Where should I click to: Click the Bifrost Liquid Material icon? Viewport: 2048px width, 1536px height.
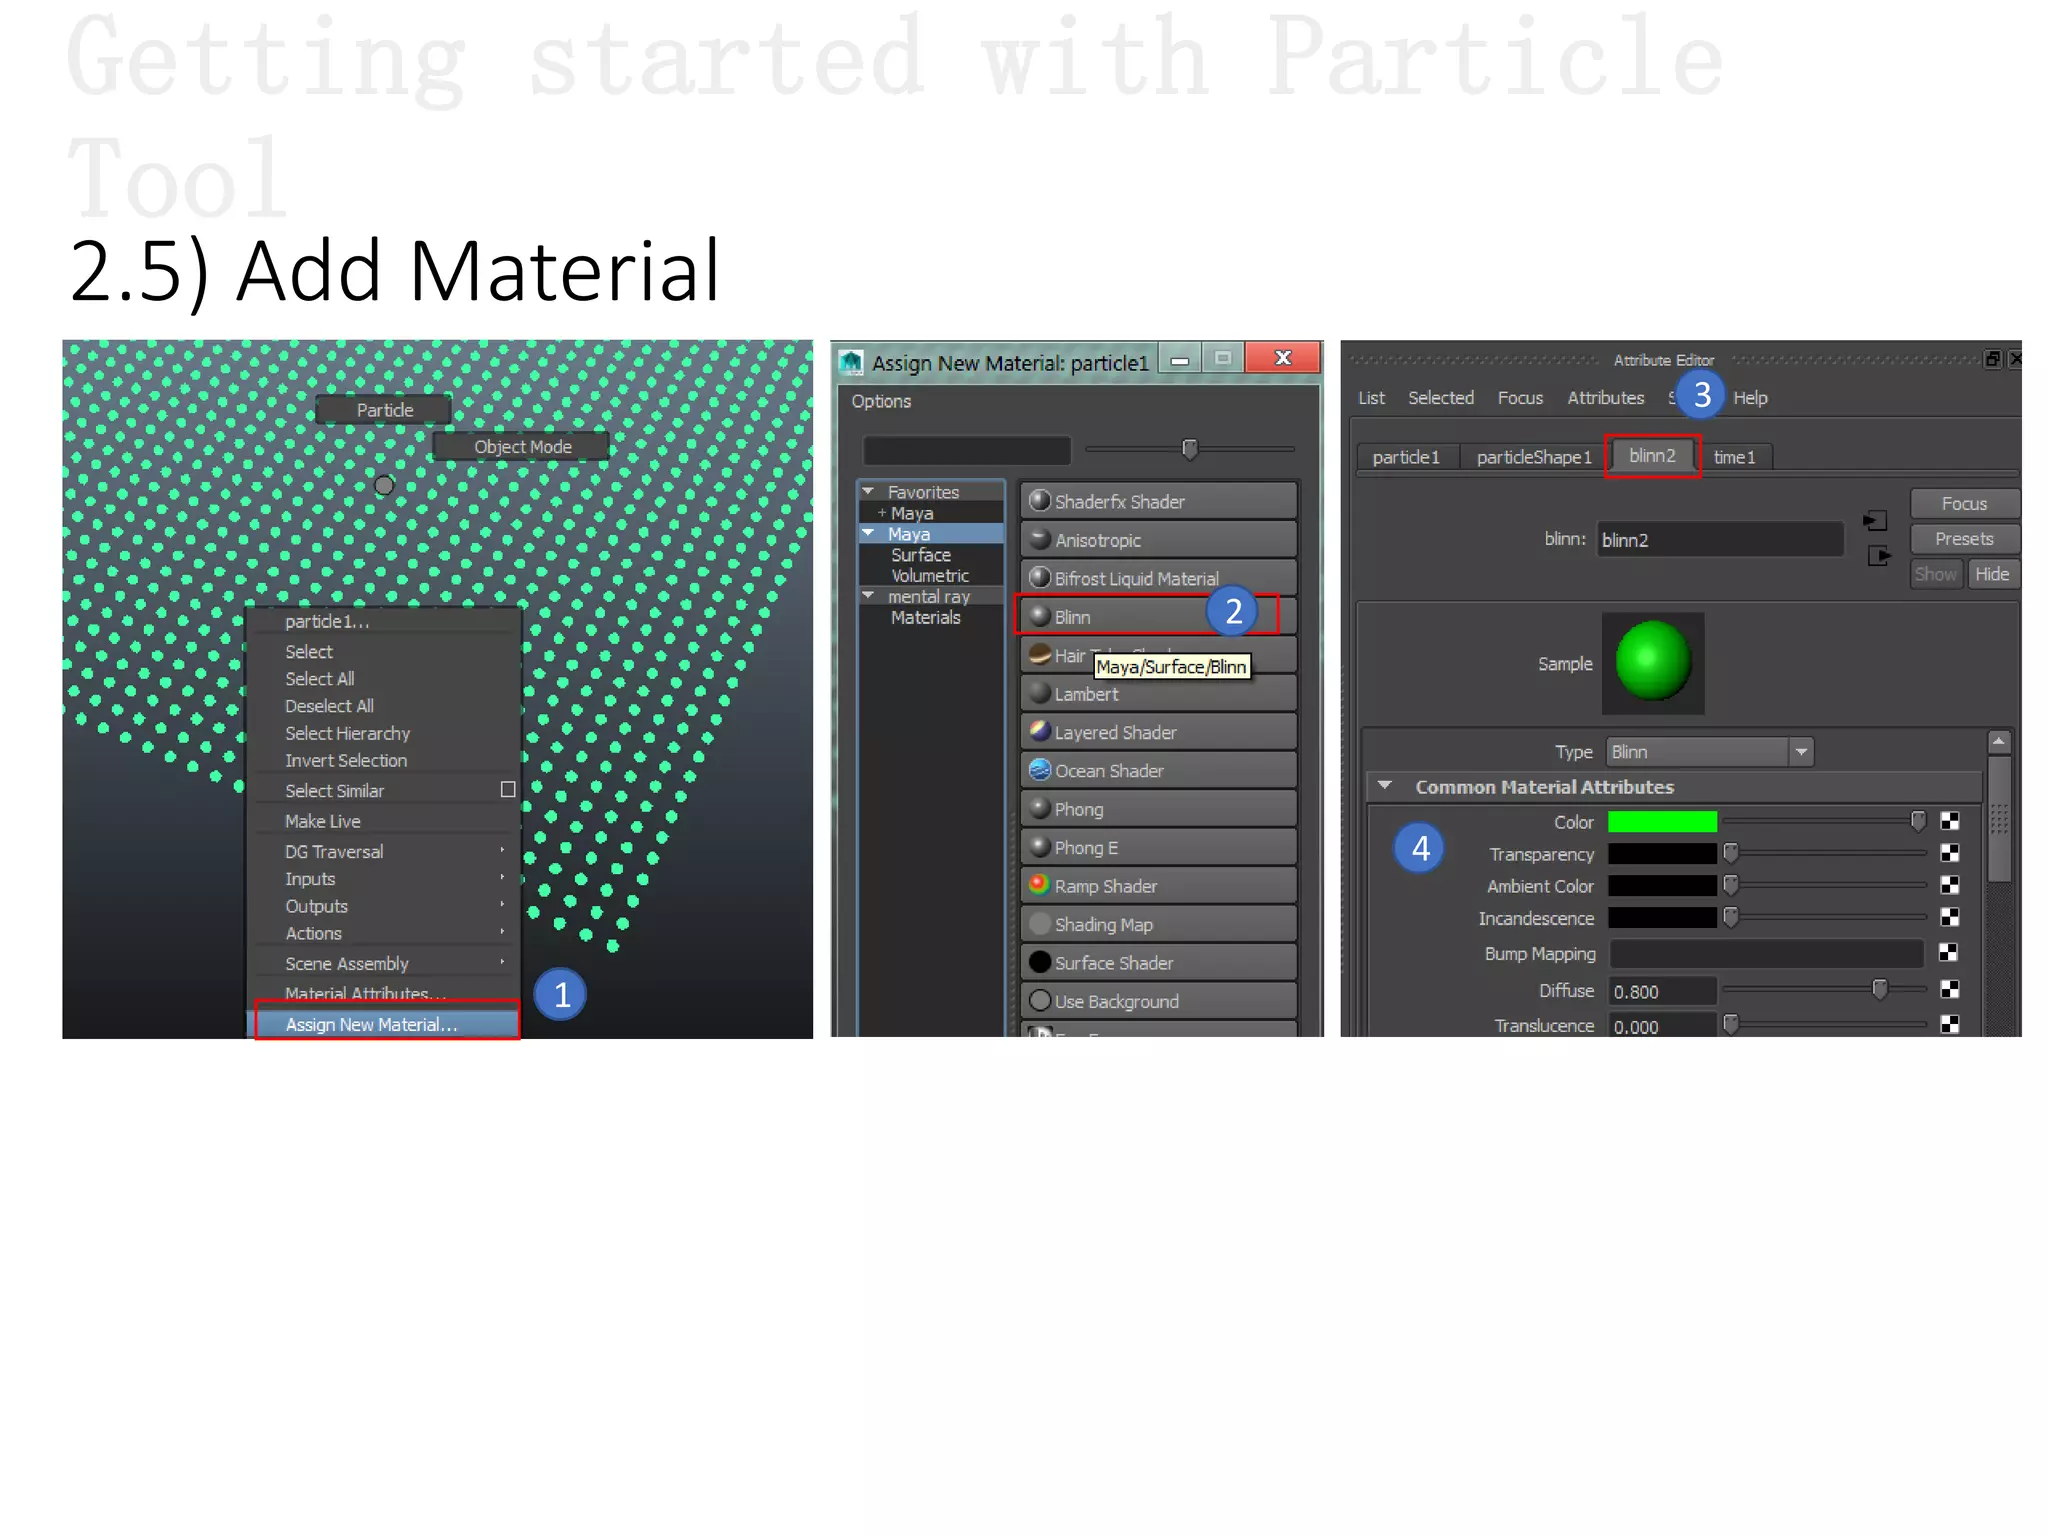(x=1039, y=578)
